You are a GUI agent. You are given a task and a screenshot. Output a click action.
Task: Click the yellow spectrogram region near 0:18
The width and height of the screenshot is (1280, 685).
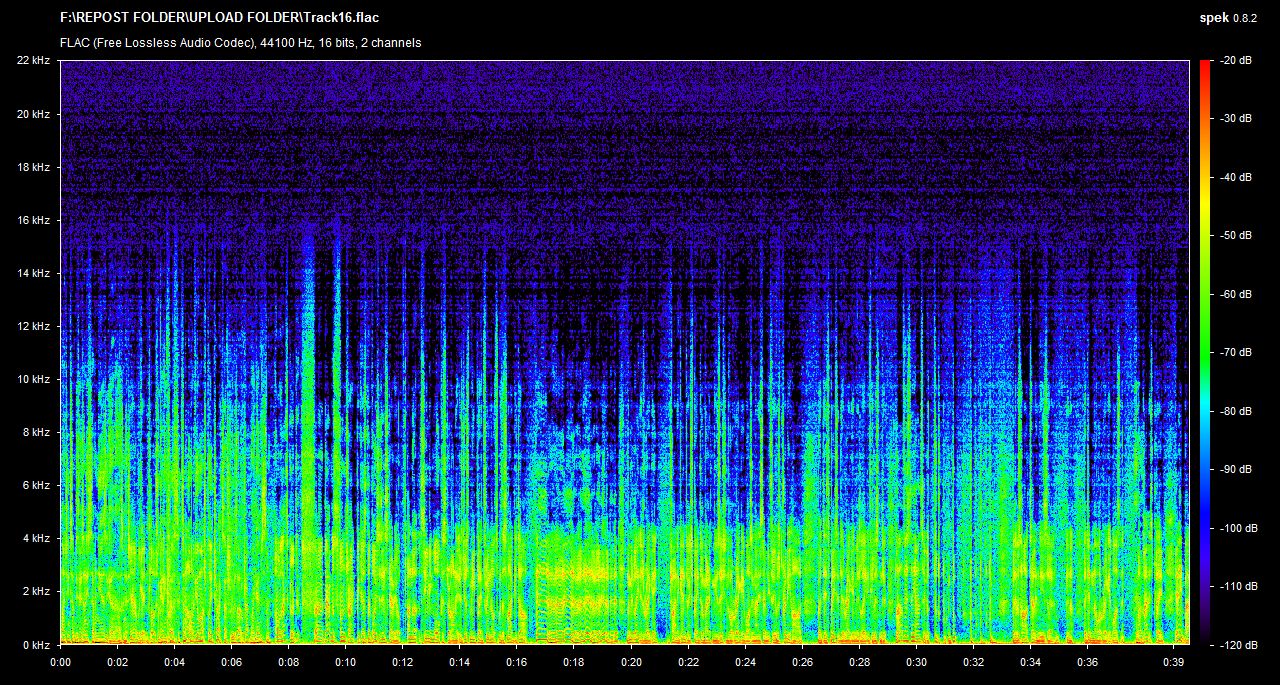585,572
